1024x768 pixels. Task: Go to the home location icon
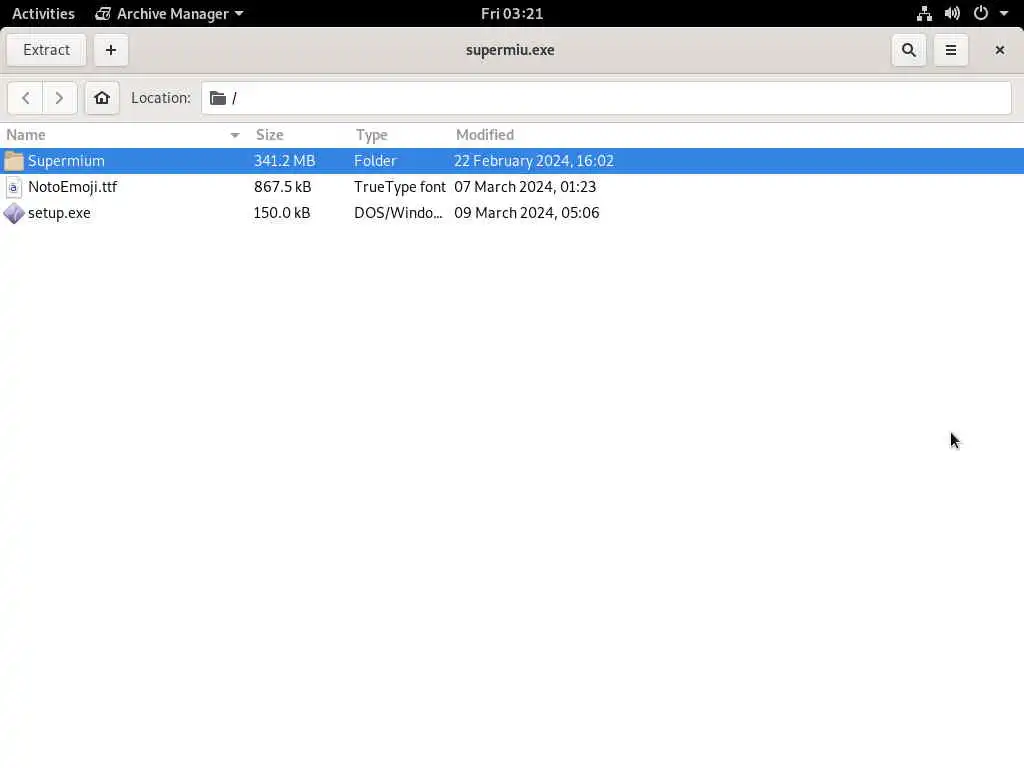102,98
